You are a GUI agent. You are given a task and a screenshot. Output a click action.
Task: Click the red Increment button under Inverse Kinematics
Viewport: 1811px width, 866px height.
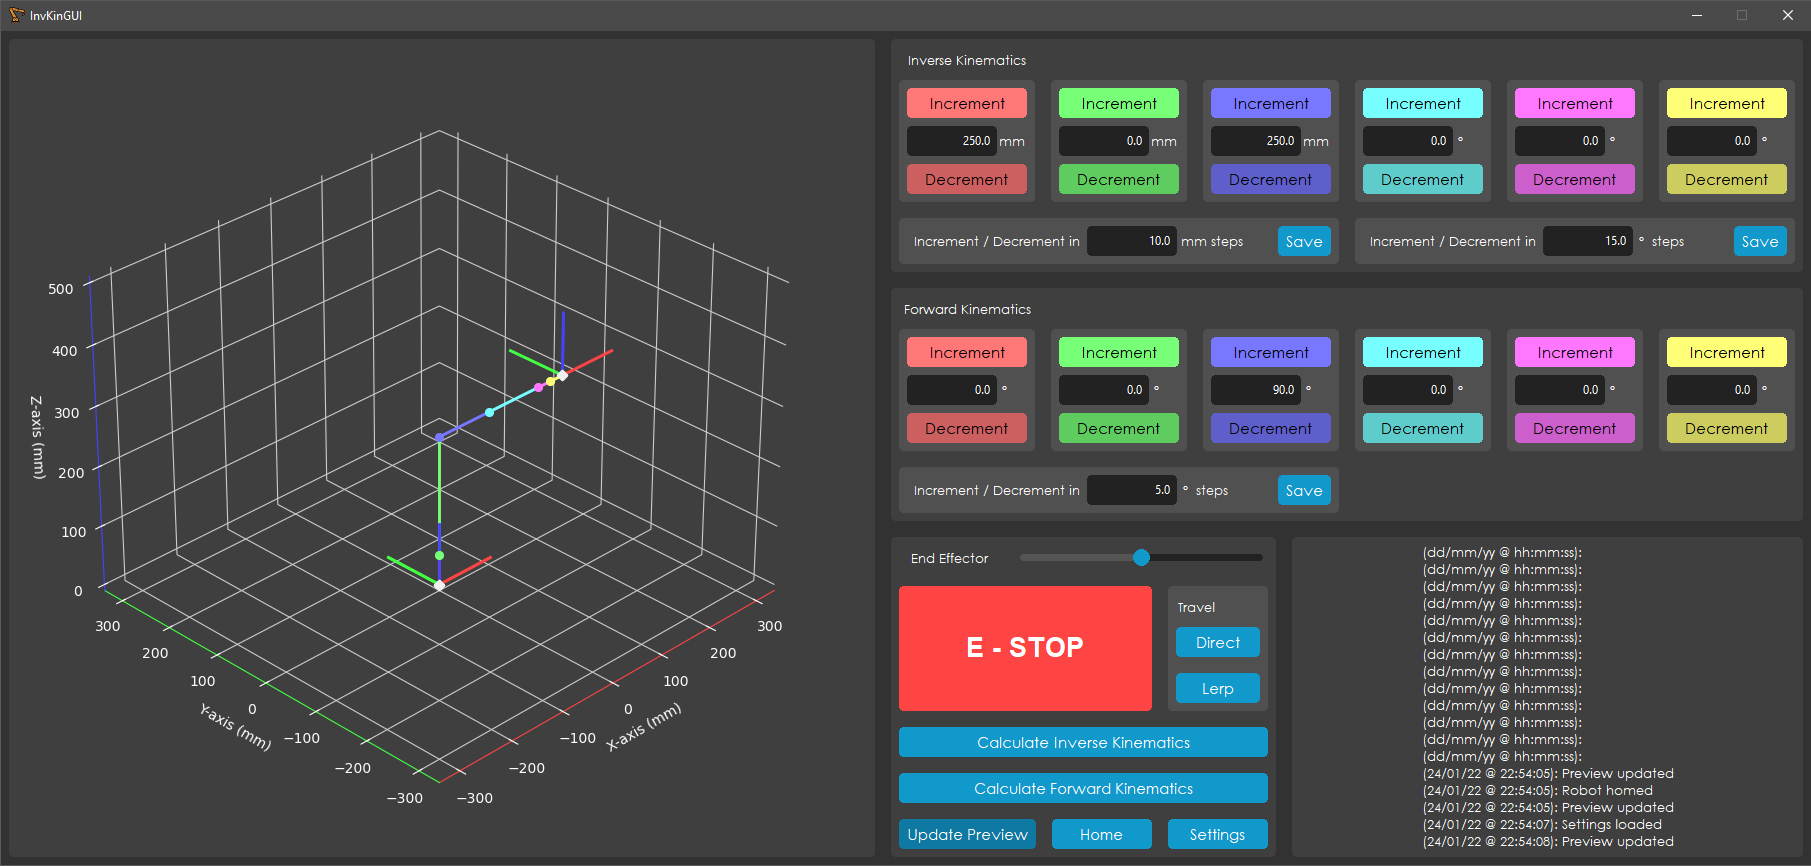[x=966, y=103]
